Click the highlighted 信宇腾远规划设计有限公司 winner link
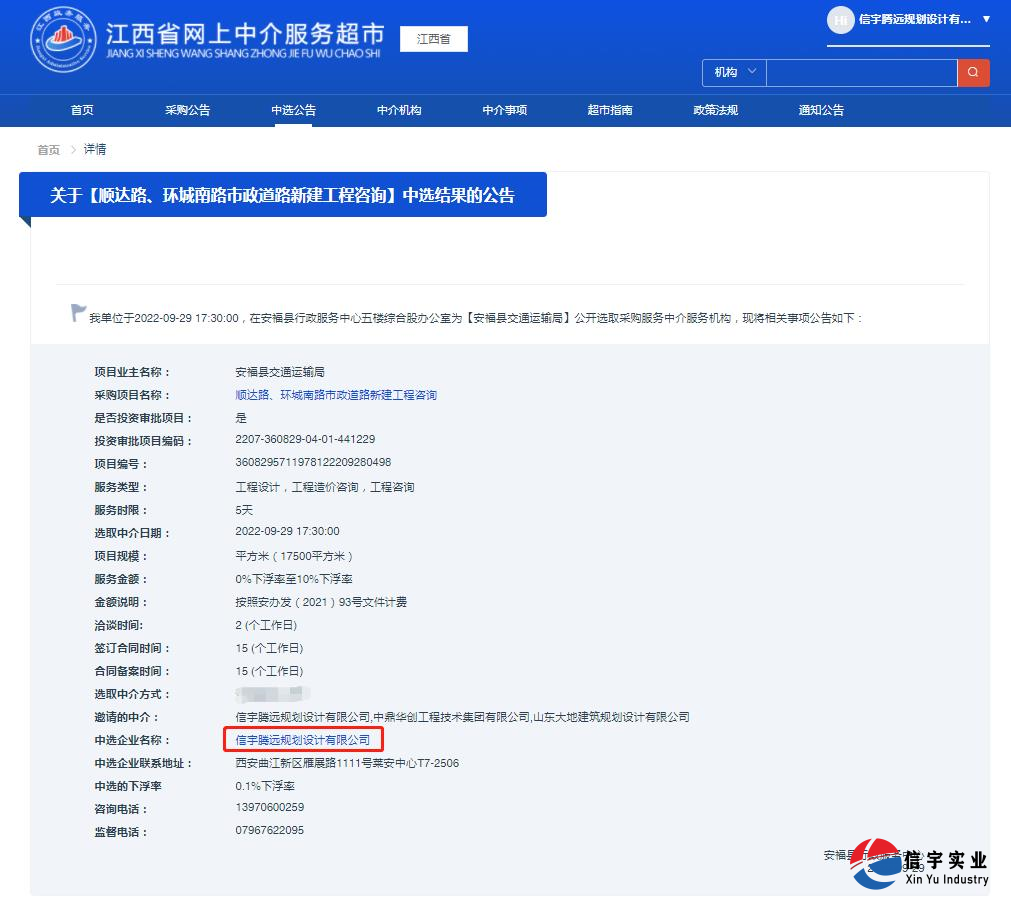Viewport: 1011px width, 905px height. pyautogui.click(x=303, y=740)
